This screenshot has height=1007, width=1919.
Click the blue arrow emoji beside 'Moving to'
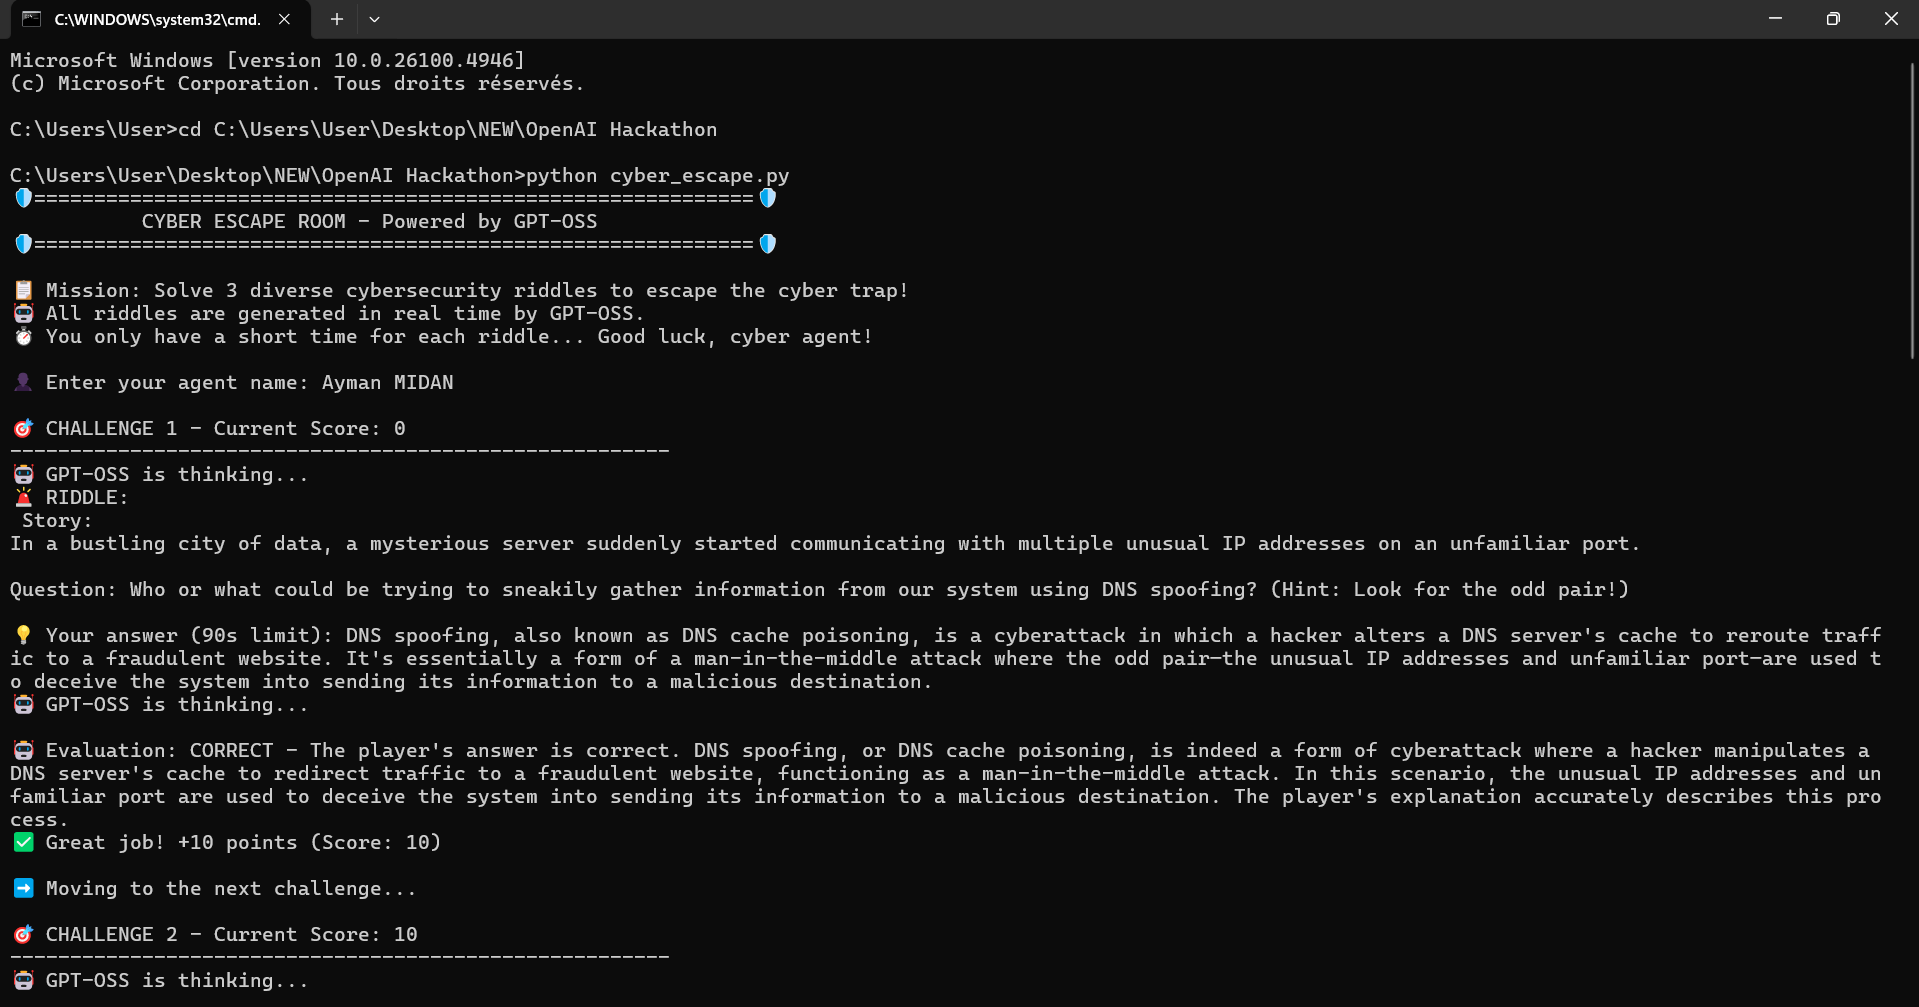tap(23, 889)
